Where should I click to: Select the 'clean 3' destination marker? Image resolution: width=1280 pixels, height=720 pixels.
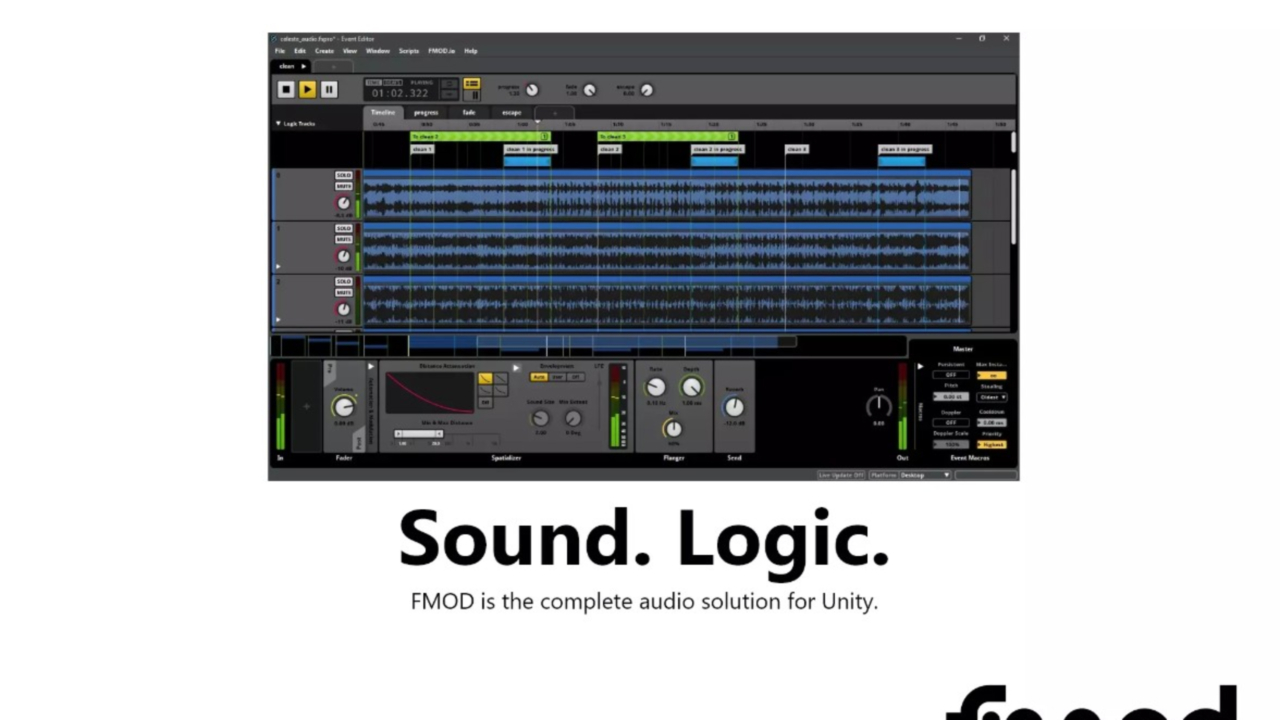tap(796, 149)
